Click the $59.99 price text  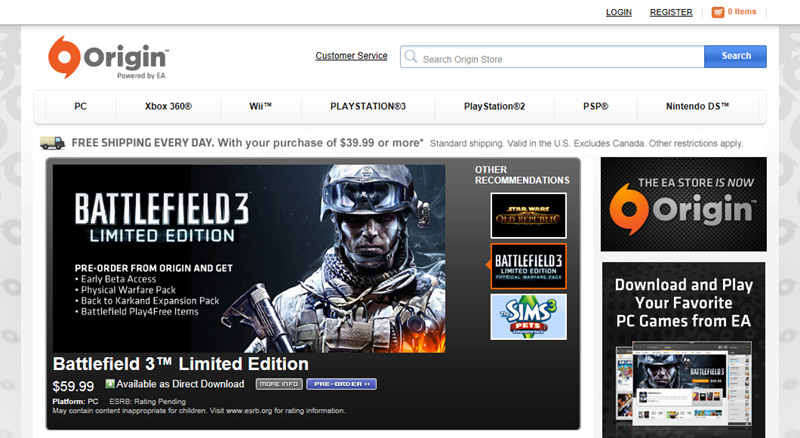tap(73, 386)
